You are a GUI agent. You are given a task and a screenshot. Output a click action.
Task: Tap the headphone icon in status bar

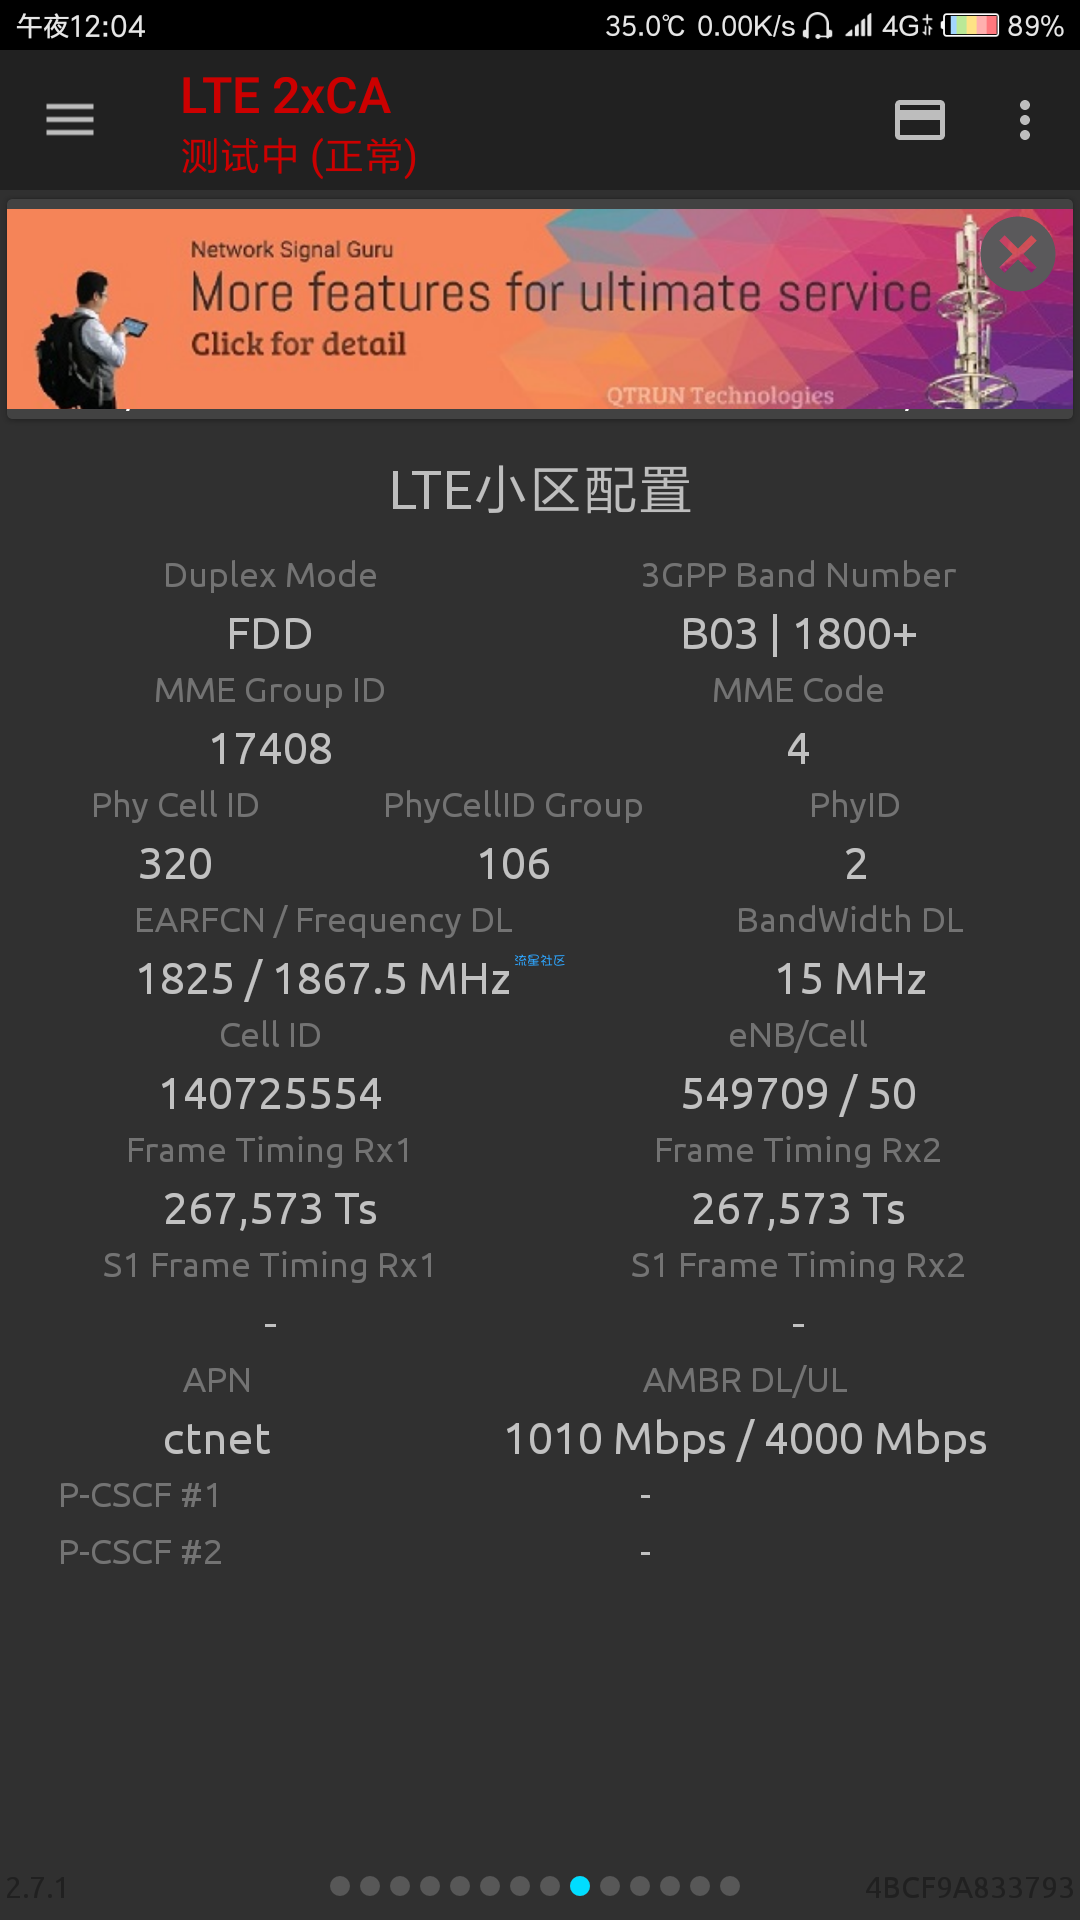[x=818, y=25]
